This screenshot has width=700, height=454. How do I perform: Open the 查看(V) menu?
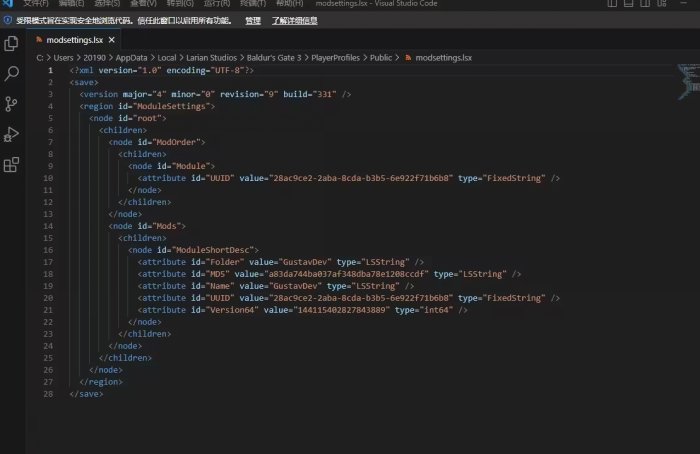[143, 4]
